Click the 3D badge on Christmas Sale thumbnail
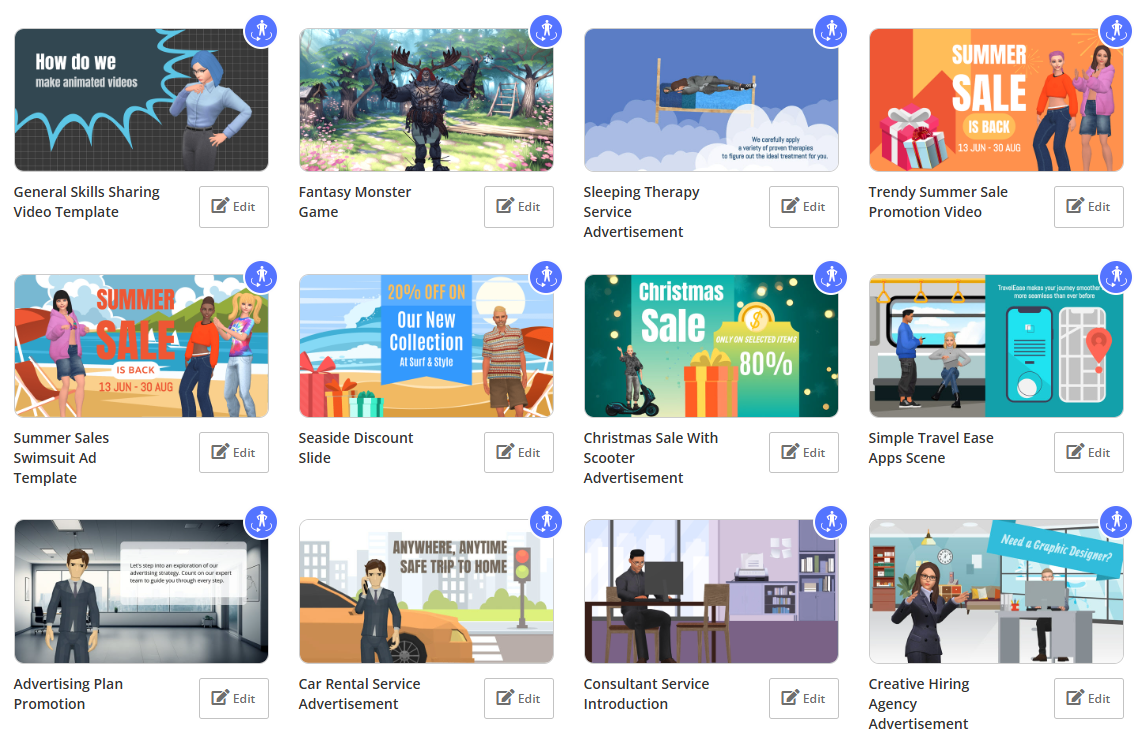 coord(830,276)
